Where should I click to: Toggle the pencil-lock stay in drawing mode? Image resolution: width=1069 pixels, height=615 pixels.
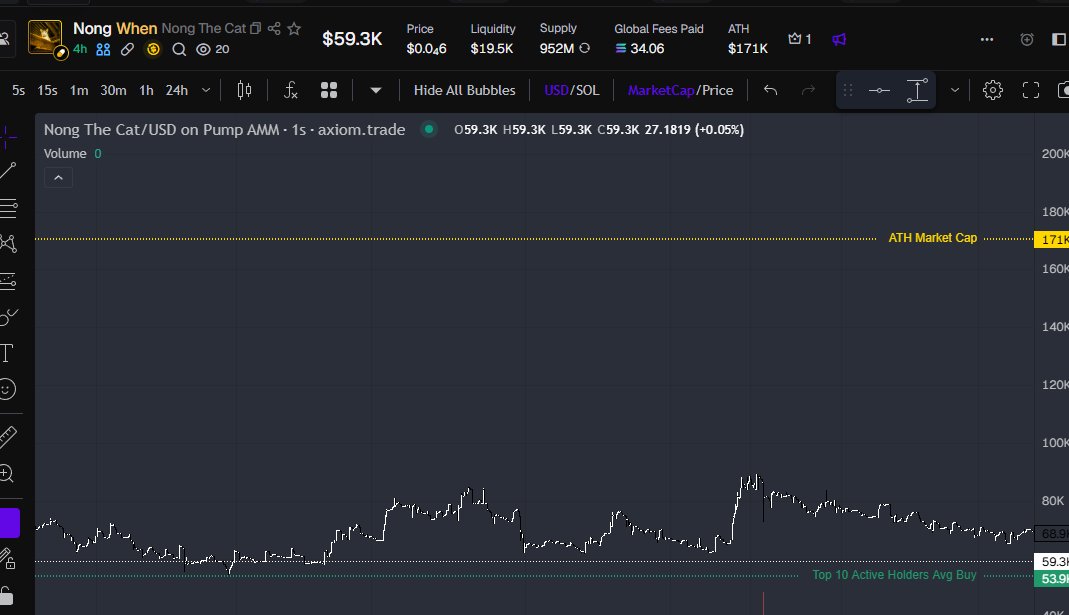pos(7,559)
